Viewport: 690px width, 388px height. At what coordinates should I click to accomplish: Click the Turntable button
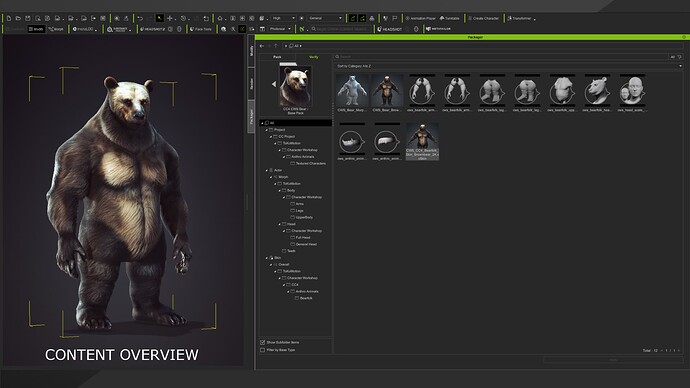(449, 18)
